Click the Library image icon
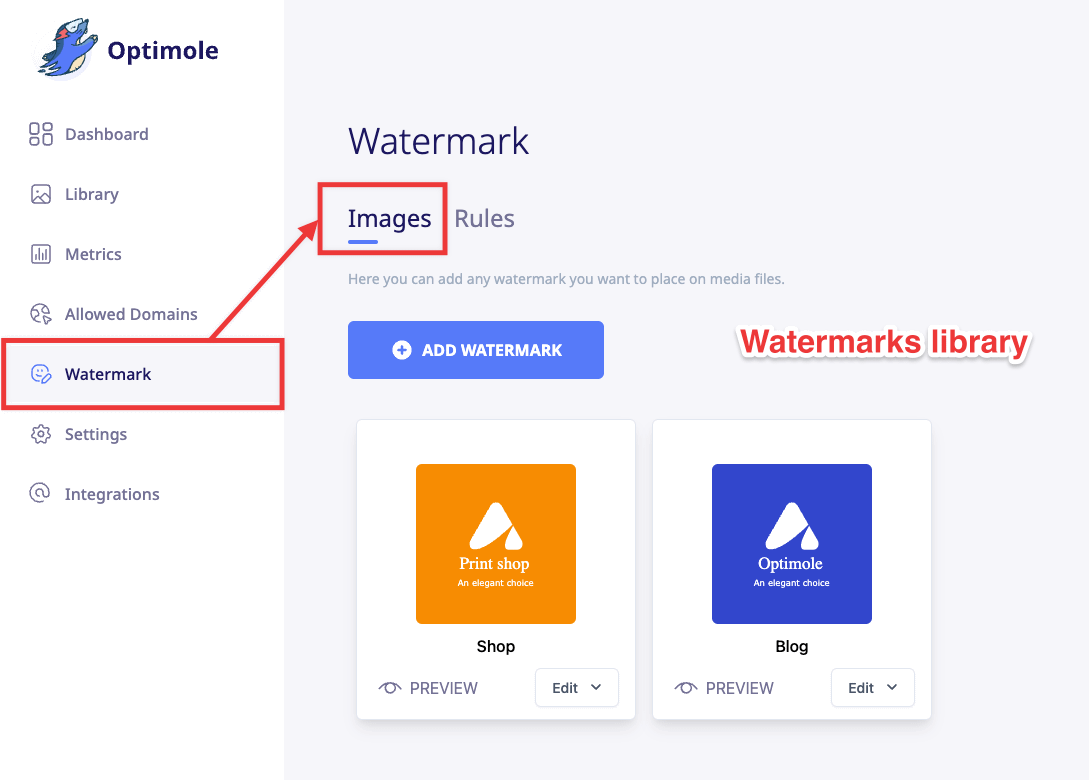The image size is (1089, 780). tap(41, 194)
